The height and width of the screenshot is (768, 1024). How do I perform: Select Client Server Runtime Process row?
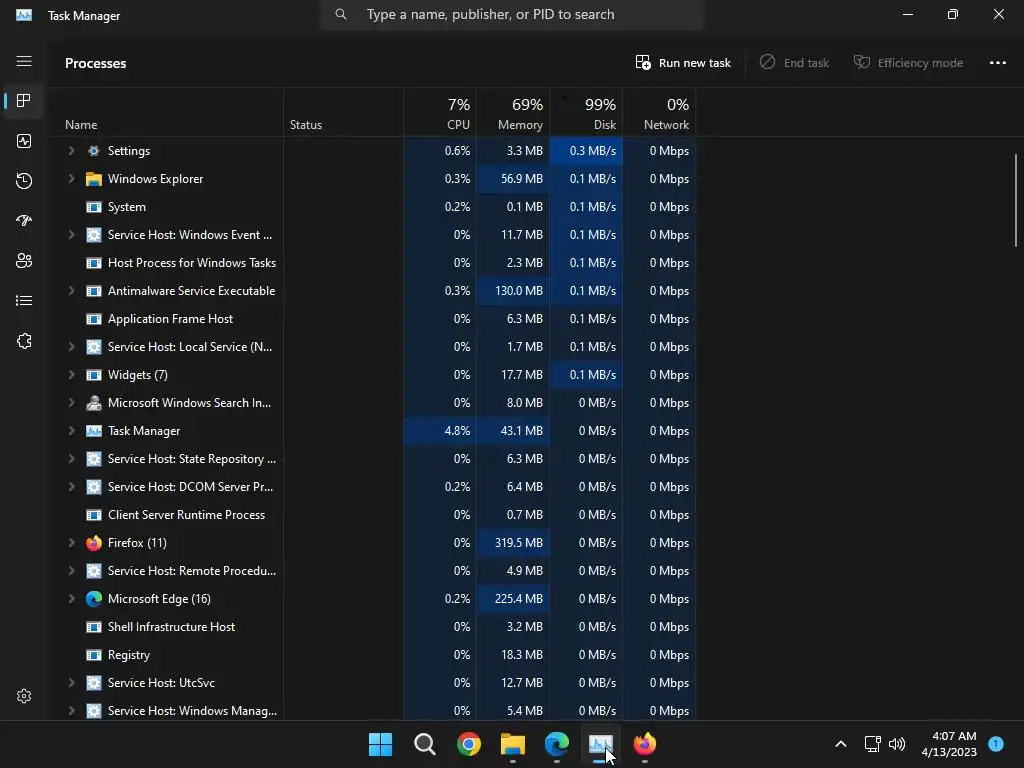pos(374,515)
